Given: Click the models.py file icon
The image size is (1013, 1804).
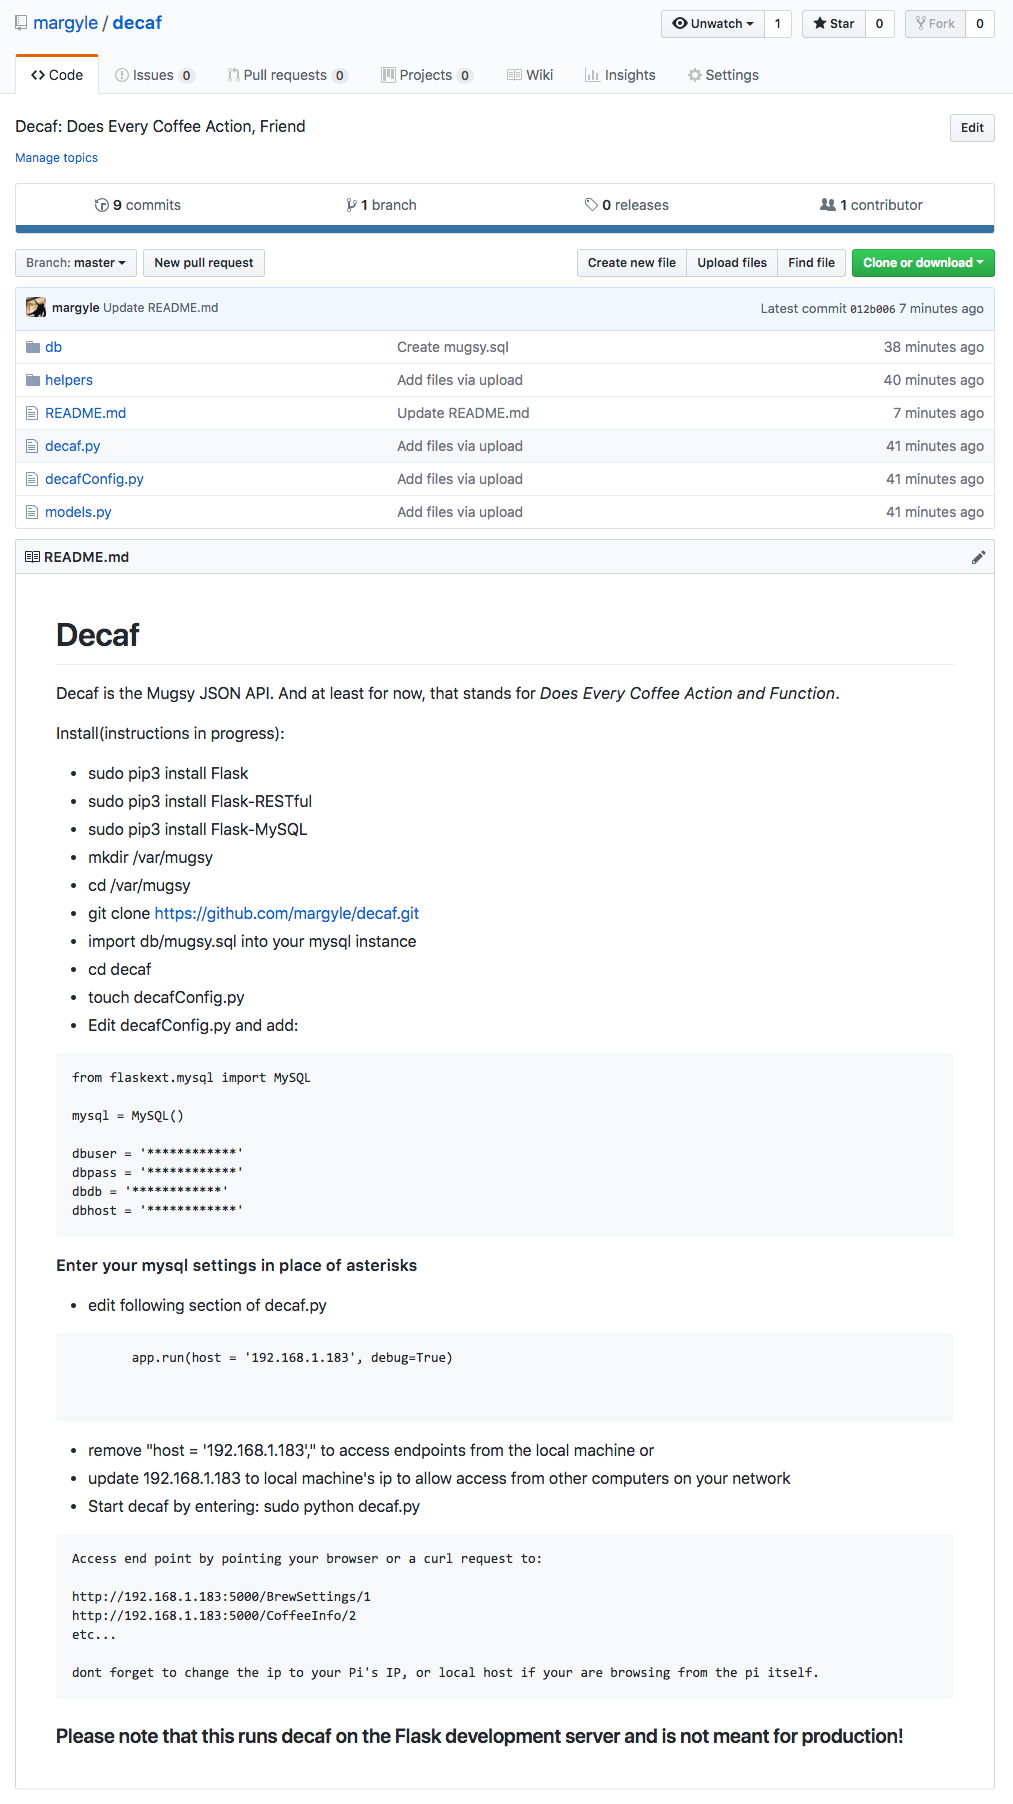Looking at the screenshot, I should tap(32, 512).
